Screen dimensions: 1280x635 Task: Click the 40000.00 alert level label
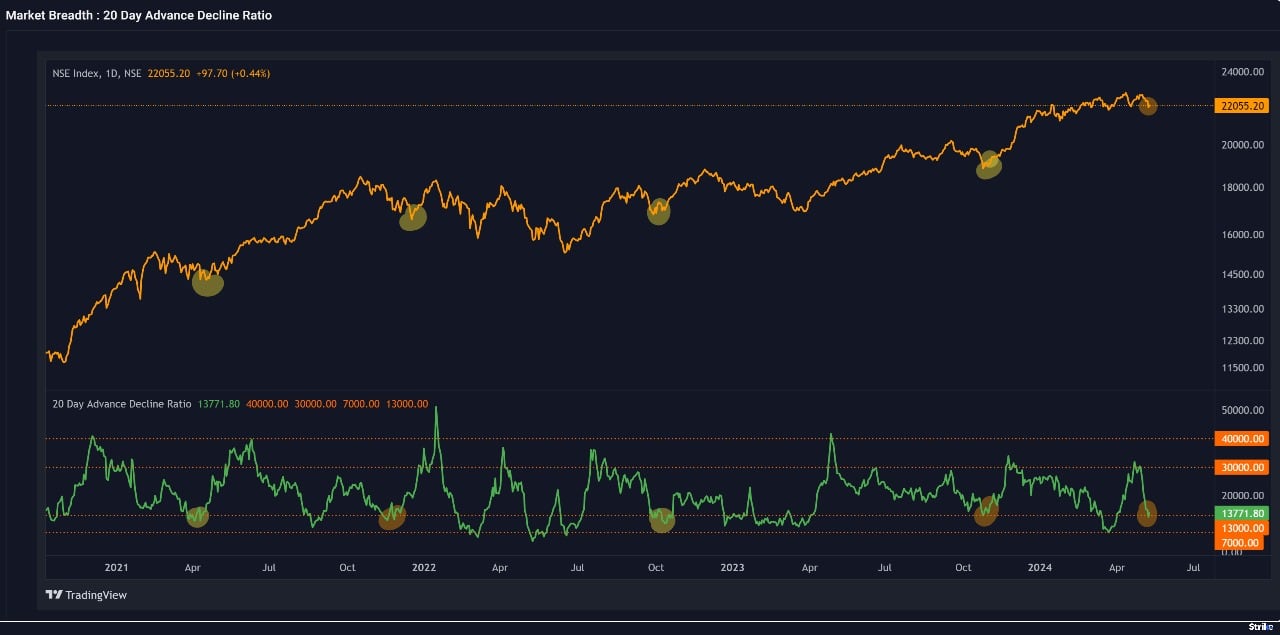click(1240, 439)
